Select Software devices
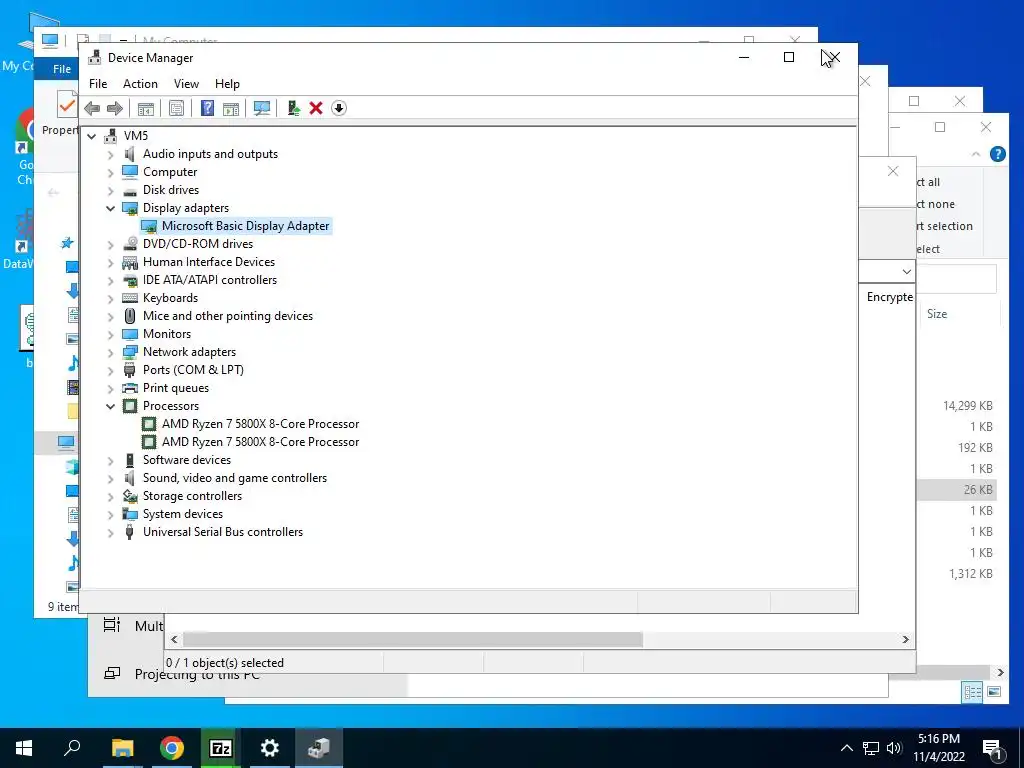 click(187, 460)
